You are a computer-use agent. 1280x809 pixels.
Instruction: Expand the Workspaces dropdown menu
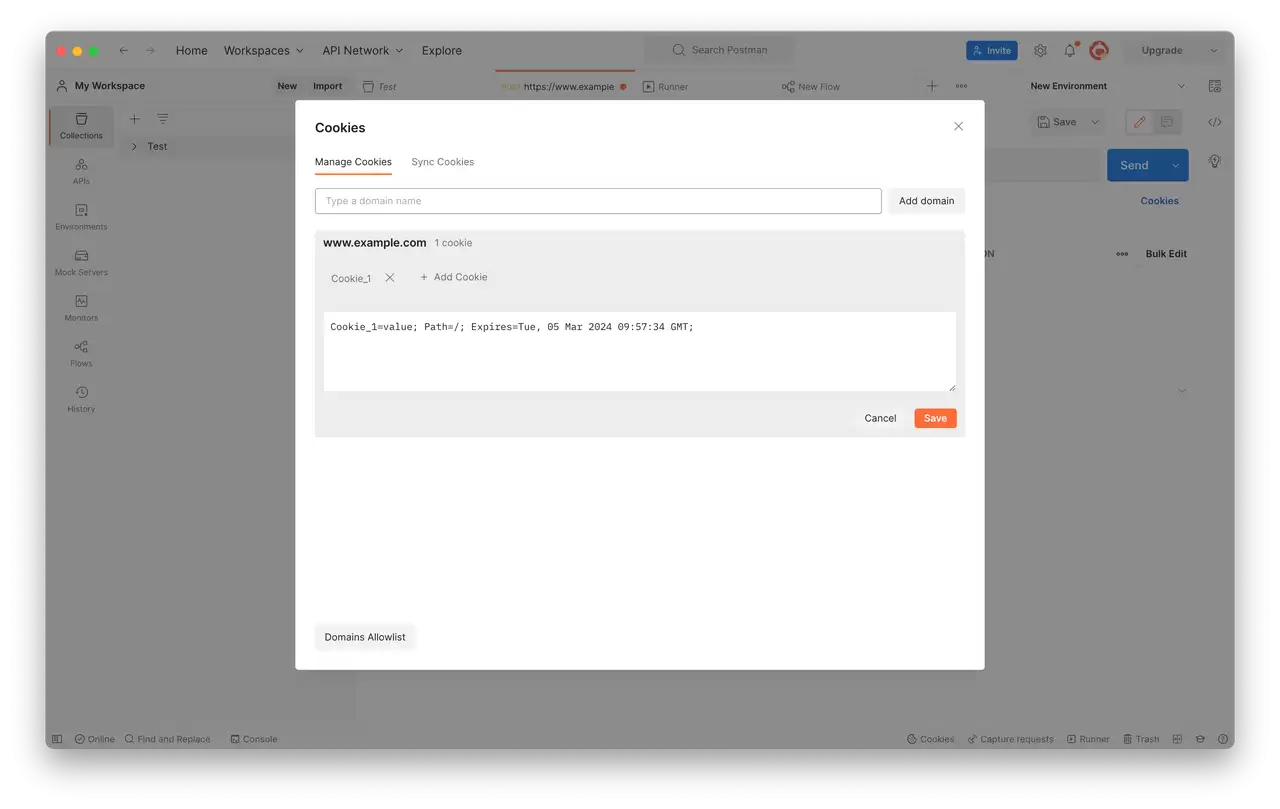pos(263,50)
